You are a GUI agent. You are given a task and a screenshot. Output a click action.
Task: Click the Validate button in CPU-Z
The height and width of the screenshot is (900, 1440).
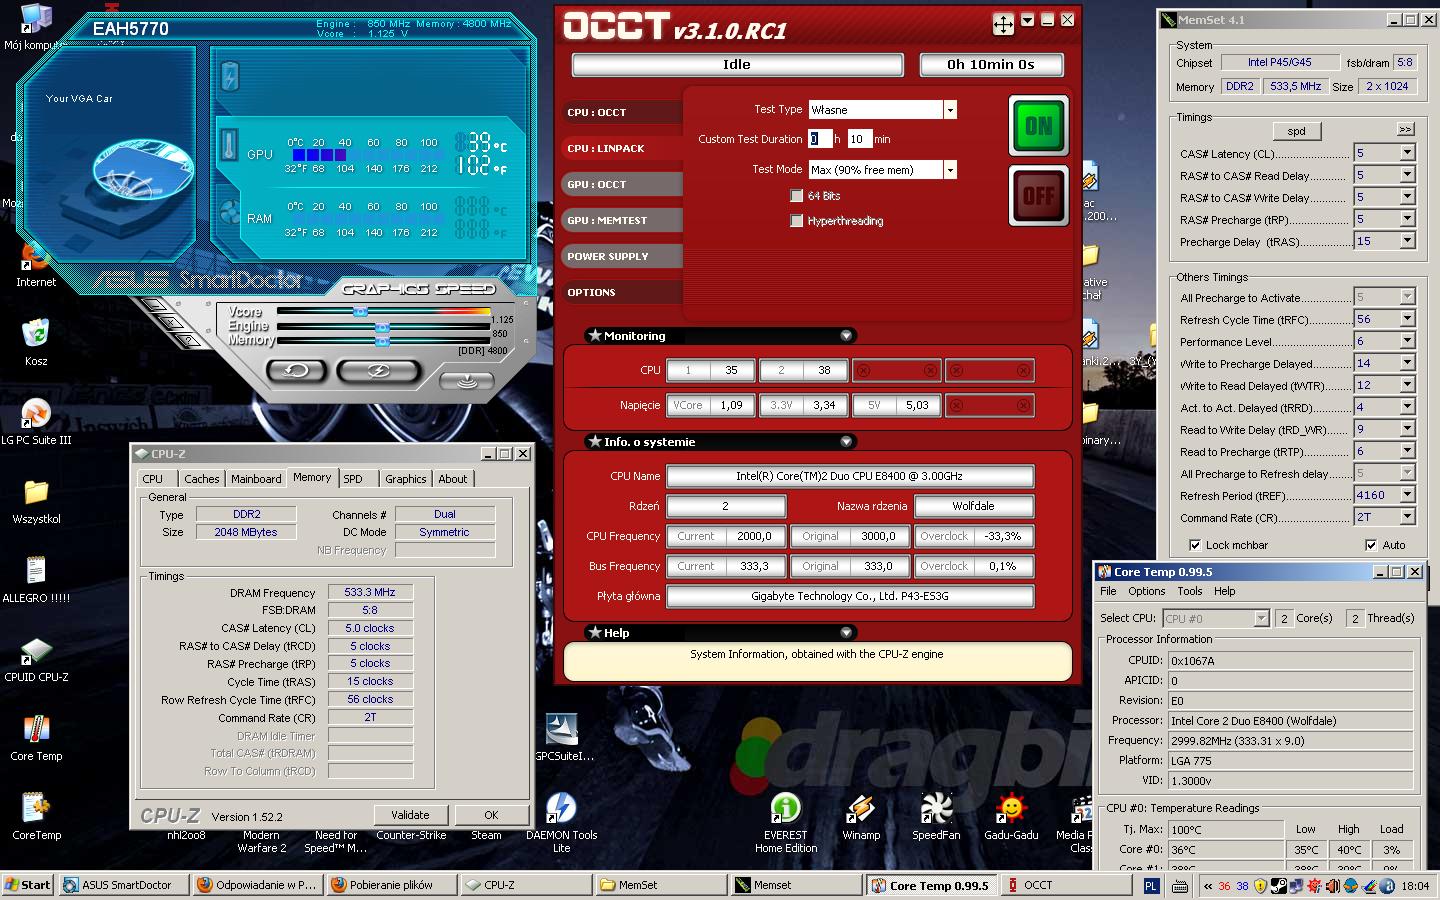(x=410, y=815)
